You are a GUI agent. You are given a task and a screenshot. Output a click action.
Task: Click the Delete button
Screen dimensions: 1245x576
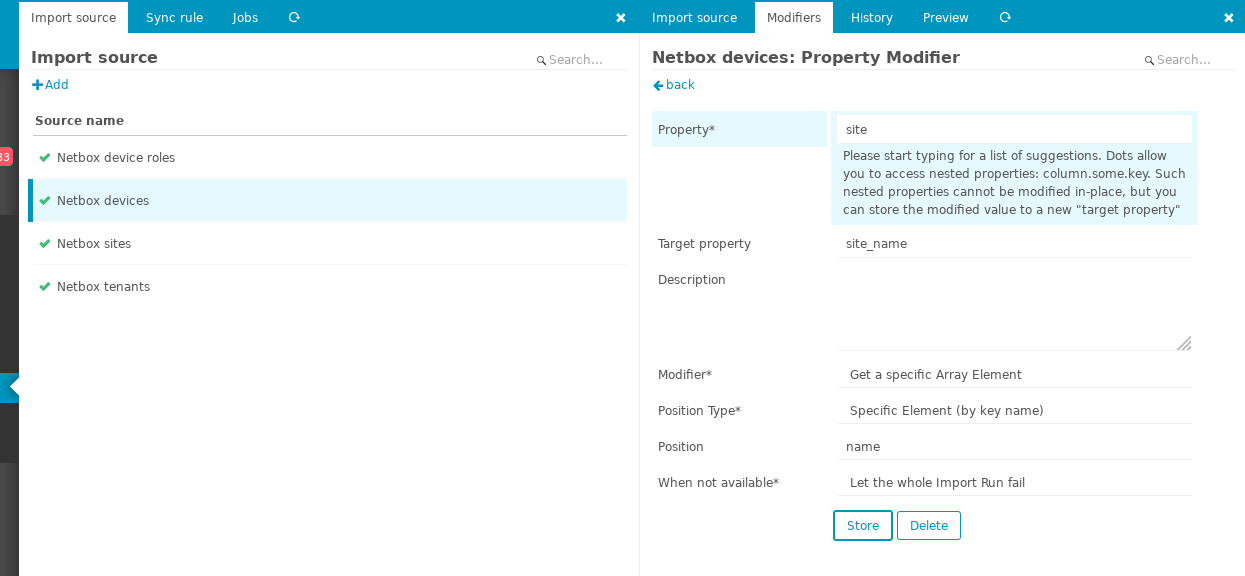coord(929,526)
